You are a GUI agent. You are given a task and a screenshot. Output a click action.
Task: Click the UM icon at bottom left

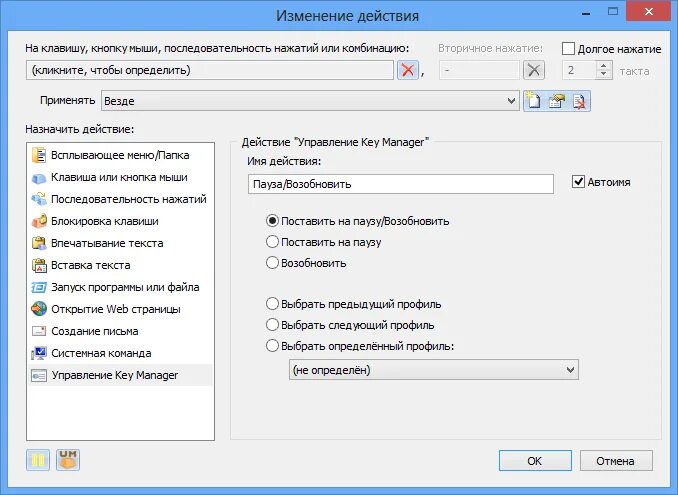click(x=68, y=460)
